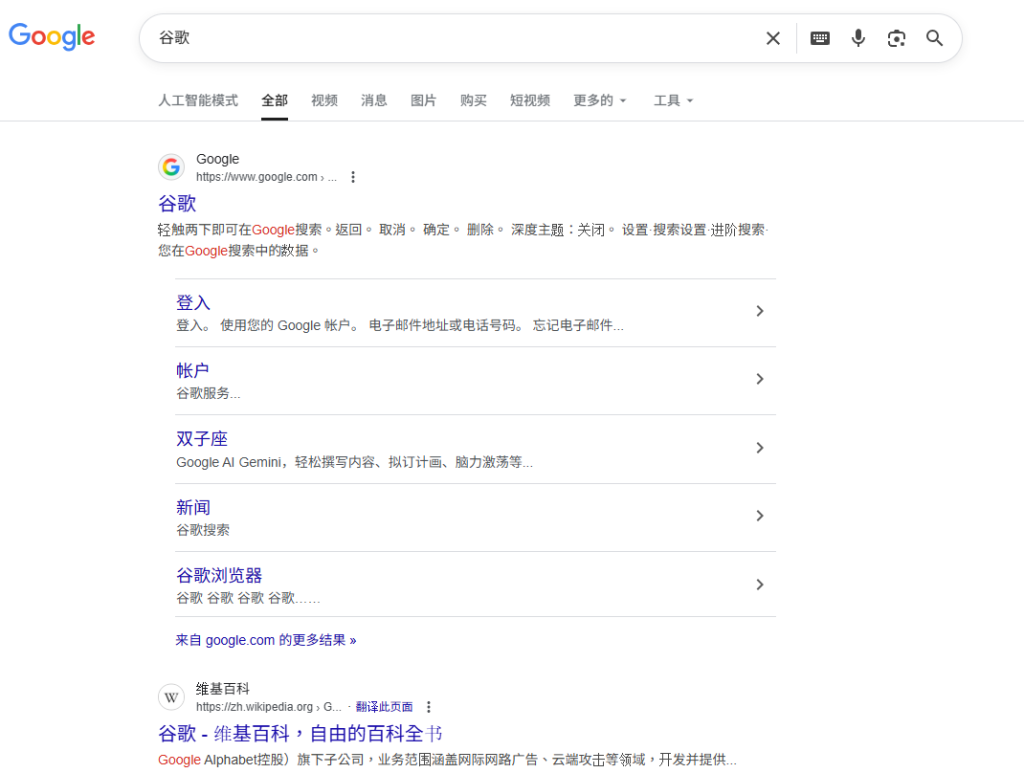1024x773 pixels.
Task: Open 来自 google.com 的更多结果 link
Action: click(265, 639)
